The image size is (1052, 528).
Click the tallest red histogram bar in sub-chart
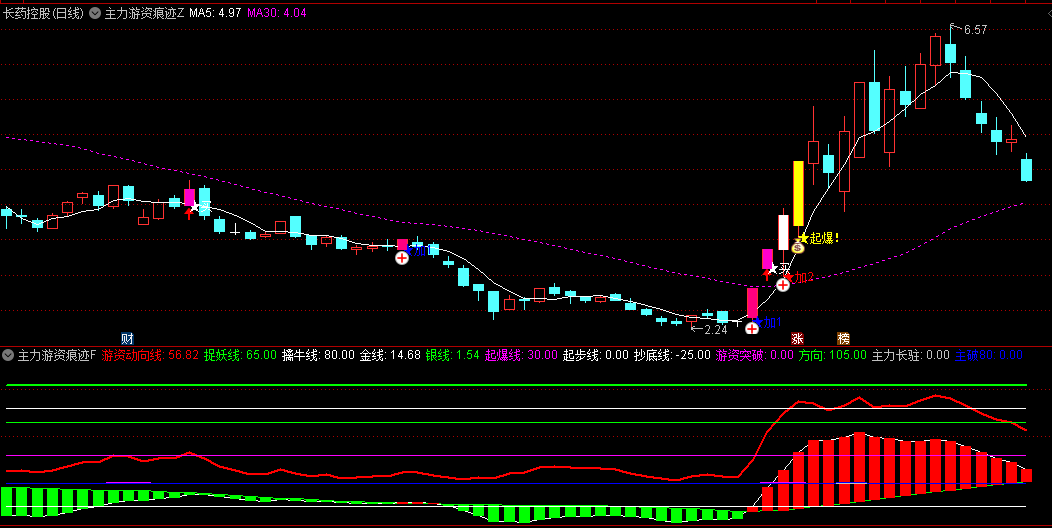[x=859, y=468]
